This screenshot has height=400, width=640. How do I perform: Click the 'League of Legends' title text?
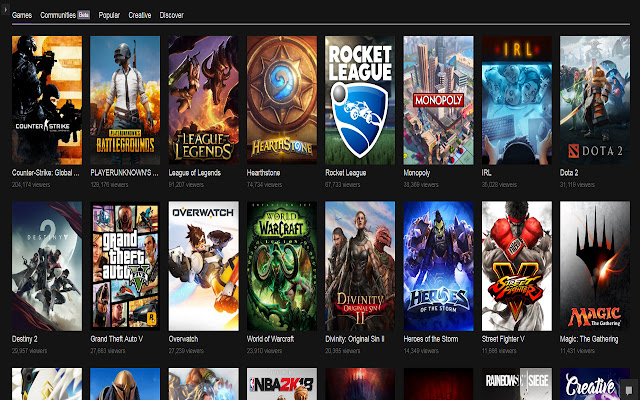[195, 173]
